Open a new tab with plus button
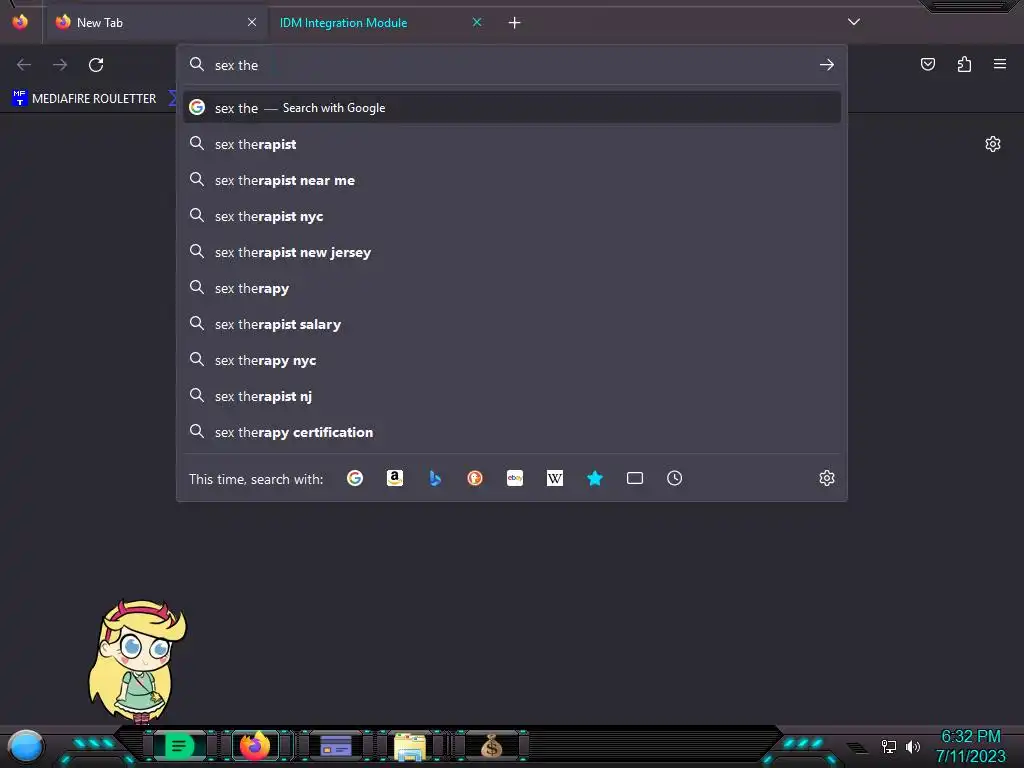This screenshot has height=768, width=1024. [515, 23]
